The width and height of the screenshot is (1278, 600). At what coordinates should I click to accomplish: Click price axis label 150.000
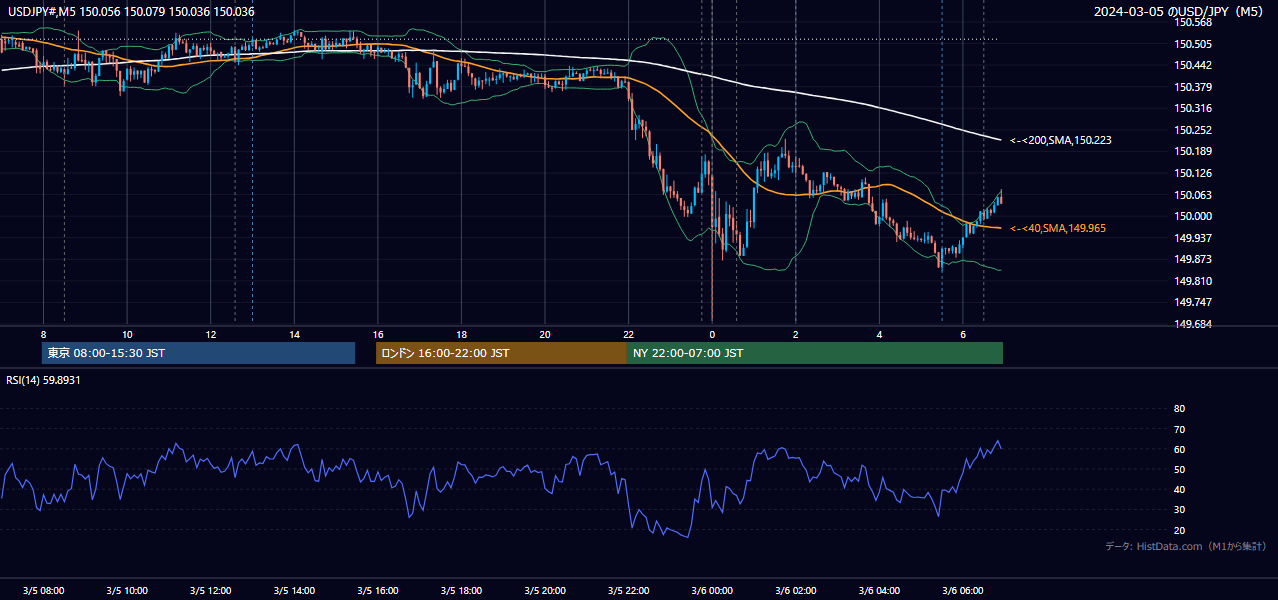point(1193,216)
